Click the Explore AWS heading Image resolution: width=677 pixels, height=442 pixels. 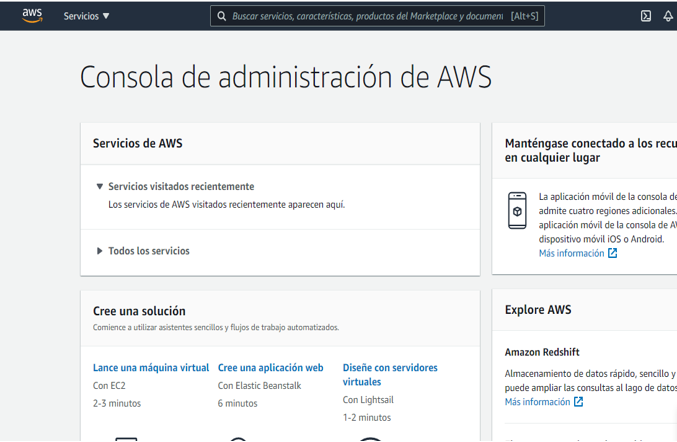pyautogui.click(x=538, y=310)
